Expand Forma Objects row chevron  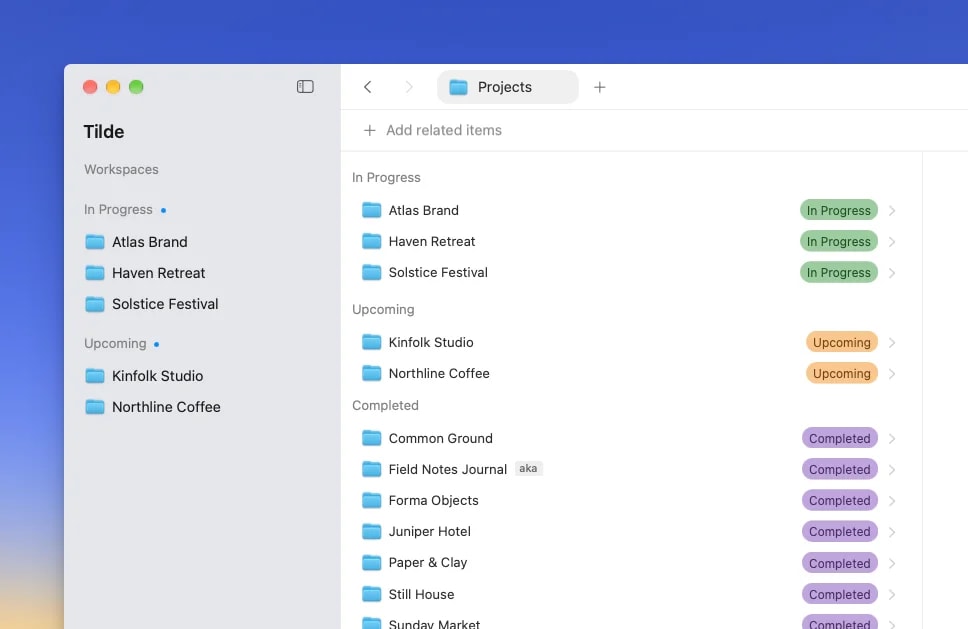coord(892,501)
